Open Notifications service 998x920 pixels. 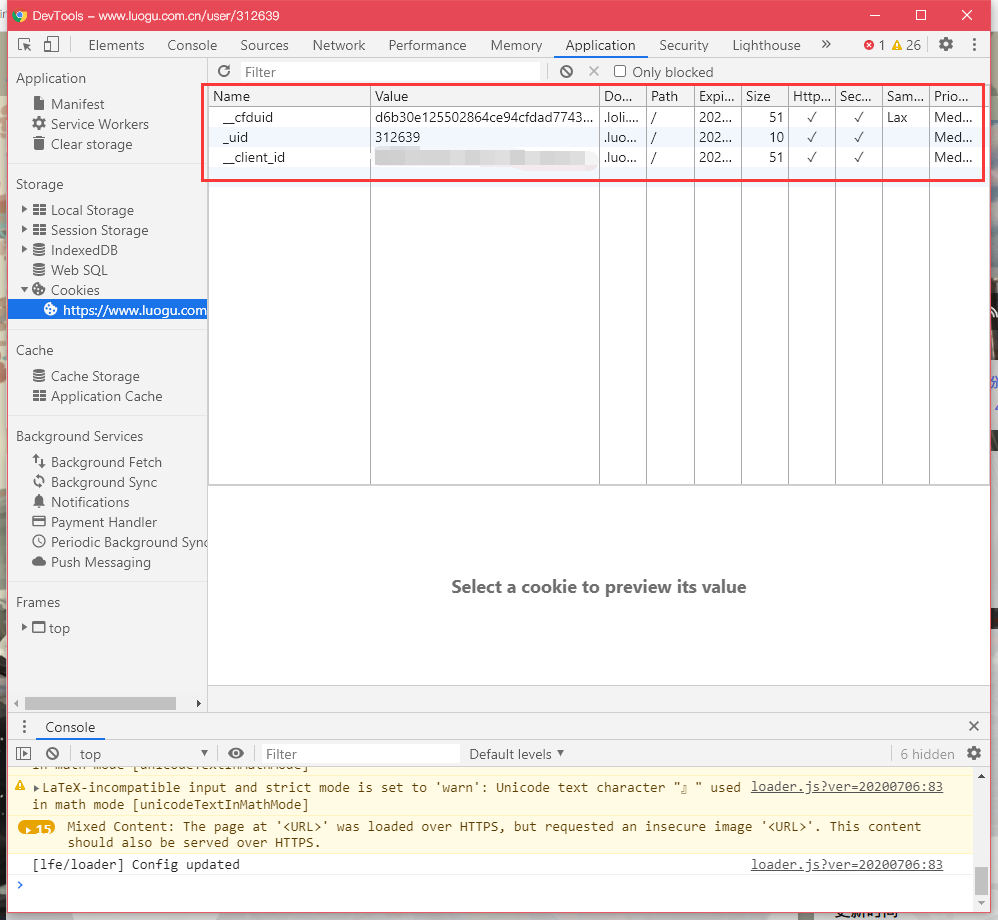(x=81, y=502)
